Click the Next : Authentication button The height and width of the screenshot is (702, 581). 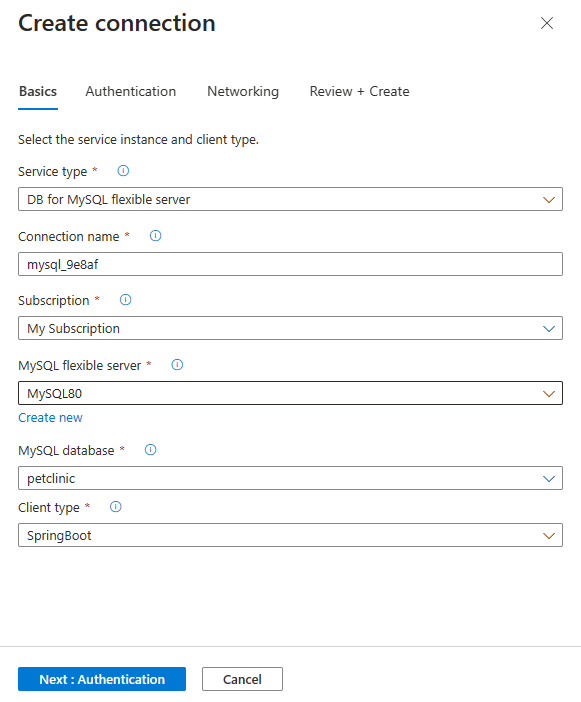102,679
